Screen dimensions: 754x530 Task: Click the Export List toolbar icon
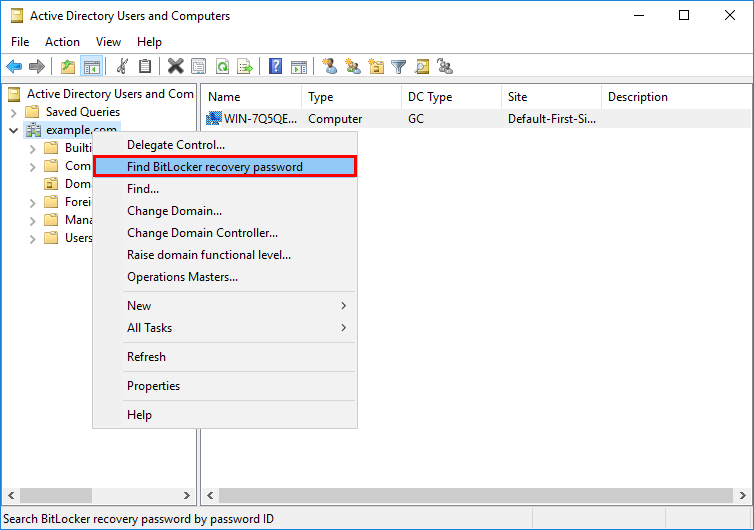(x=245, y=66)
